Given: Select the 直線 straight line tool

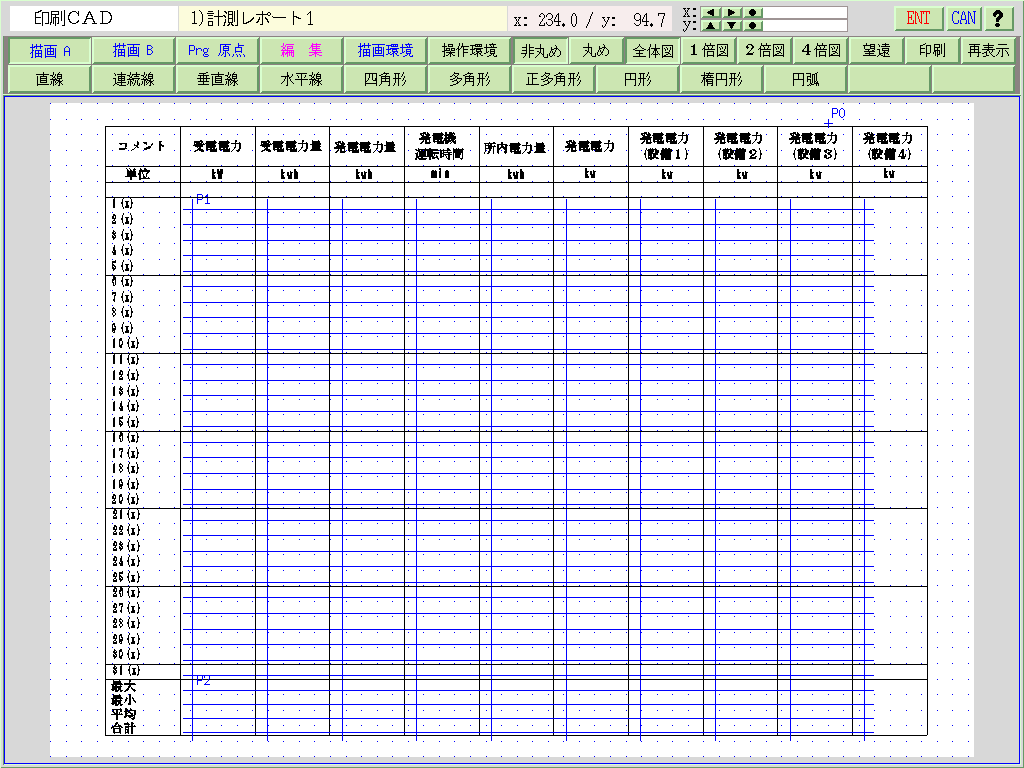Looking at the screenshot, I should pos(49,79).
